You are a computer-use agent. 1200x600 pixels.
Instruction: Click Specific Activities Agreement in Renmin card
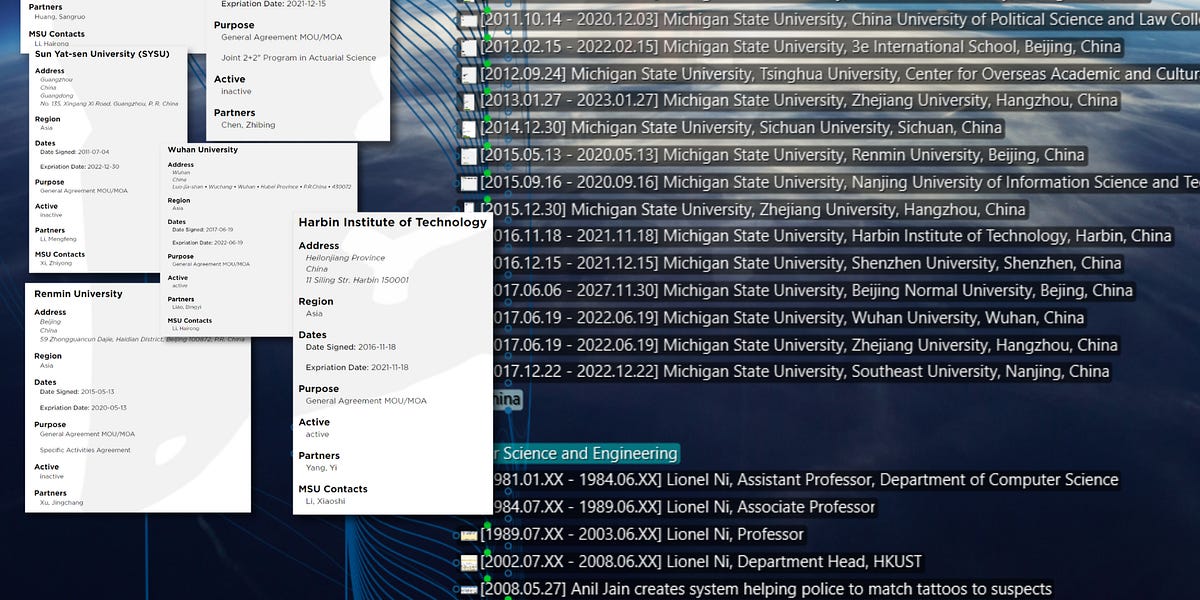tap(85, 450)
